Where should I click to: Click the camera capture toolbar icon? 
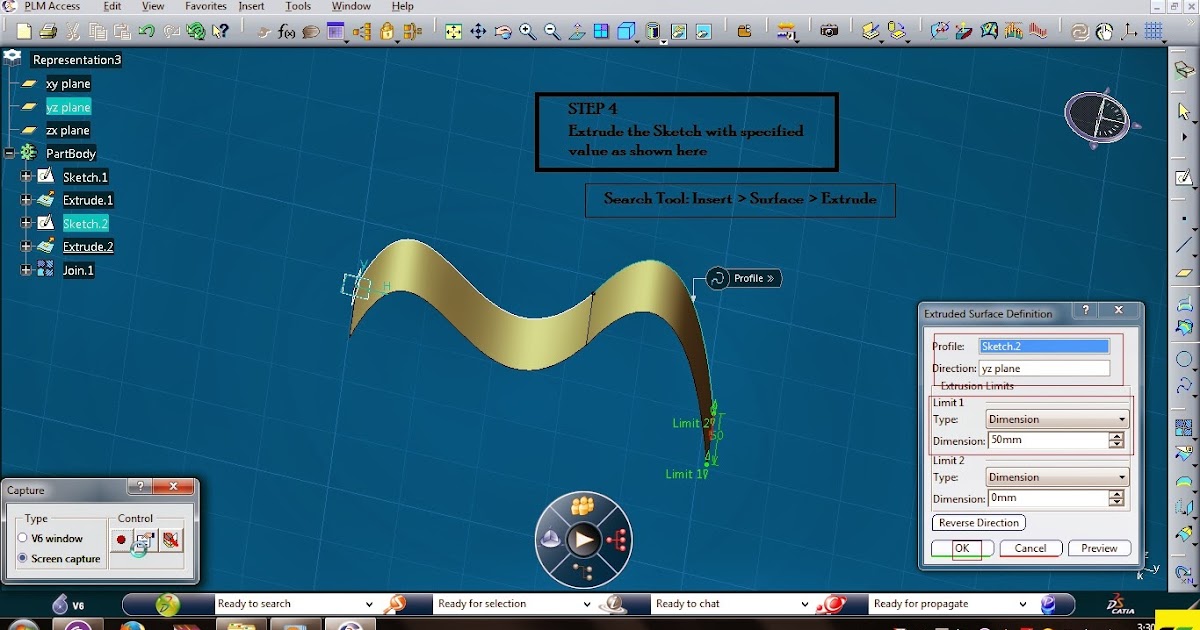tap(829, 31)
